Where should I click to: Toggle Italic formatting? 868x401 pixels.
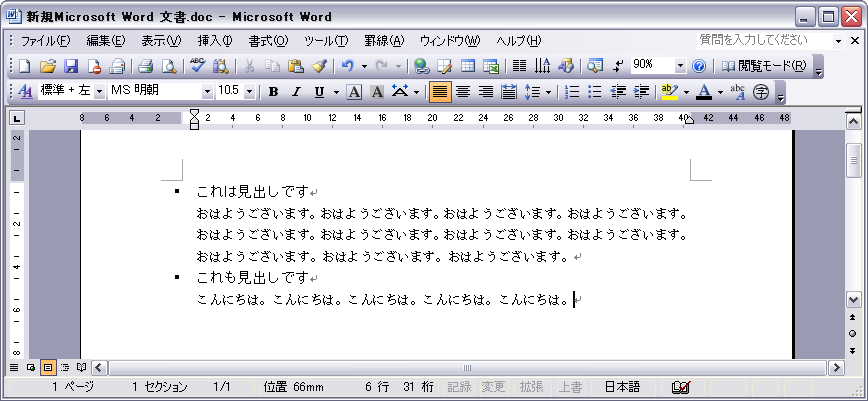click(296, 92)
